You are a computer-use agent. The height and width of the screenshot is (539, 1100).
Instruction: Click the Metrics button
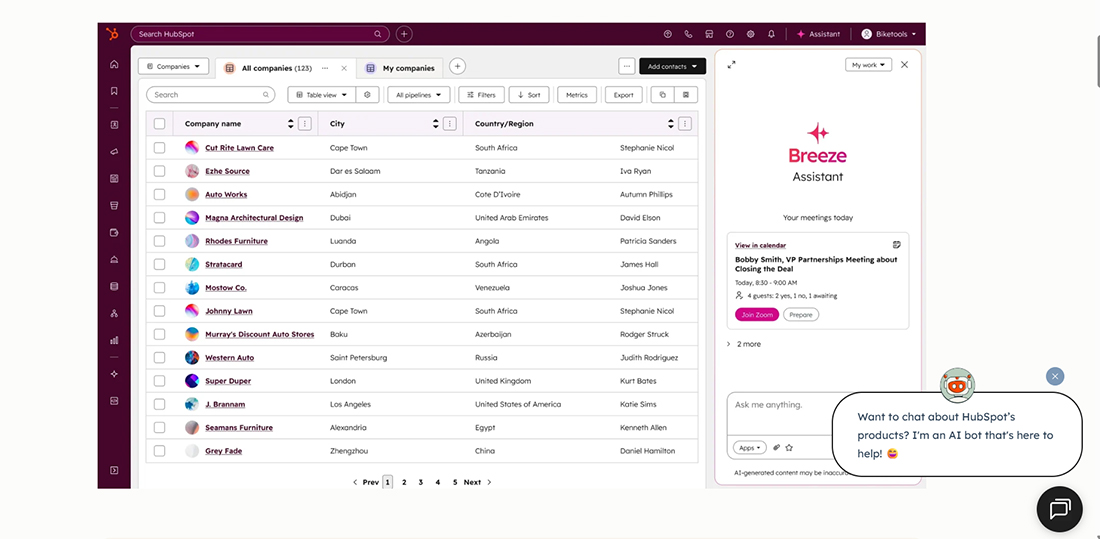point(577,95)
